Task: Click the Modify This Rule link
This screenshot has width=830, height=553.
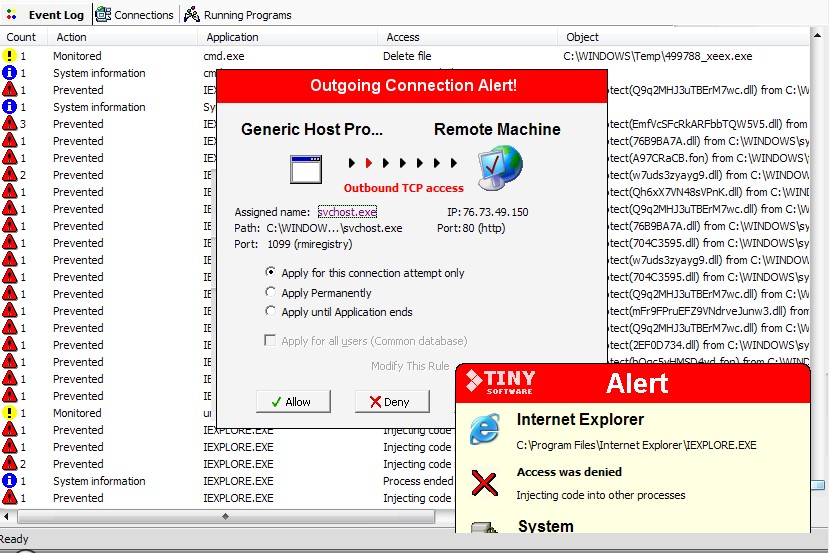Action: click(410, 366)
